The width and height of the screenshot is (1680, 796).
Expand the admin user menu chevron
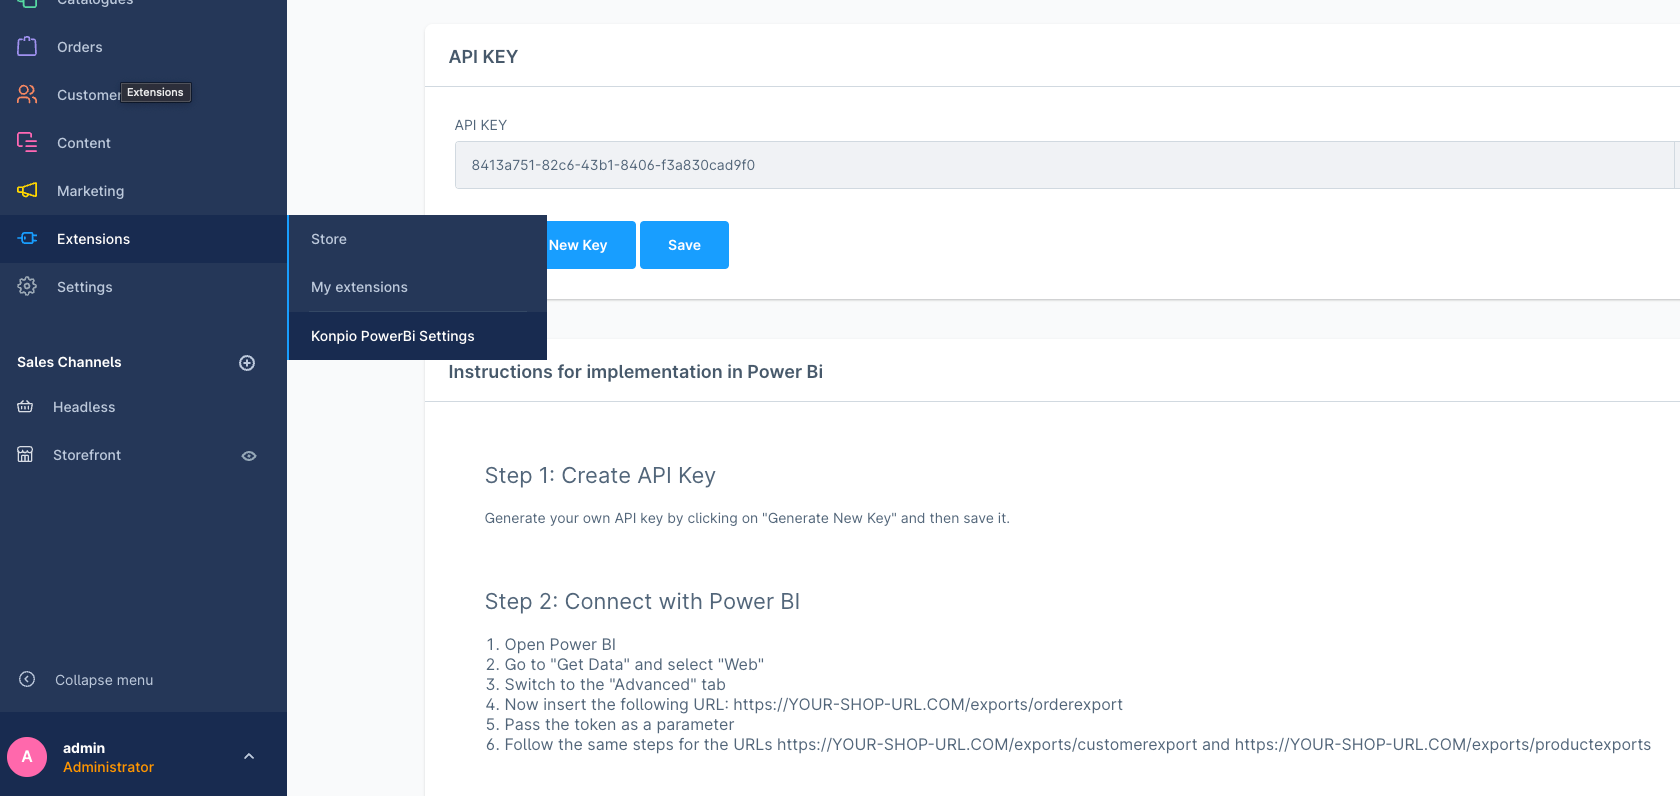(249, 757)
